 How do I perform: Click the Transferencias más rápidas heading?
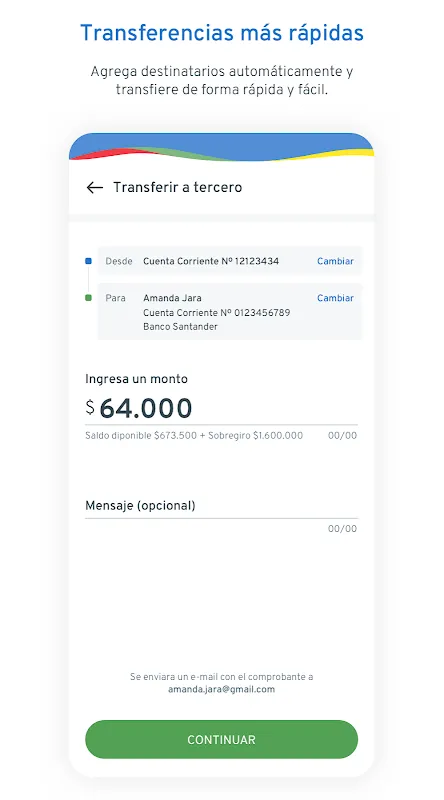[222, 33]
